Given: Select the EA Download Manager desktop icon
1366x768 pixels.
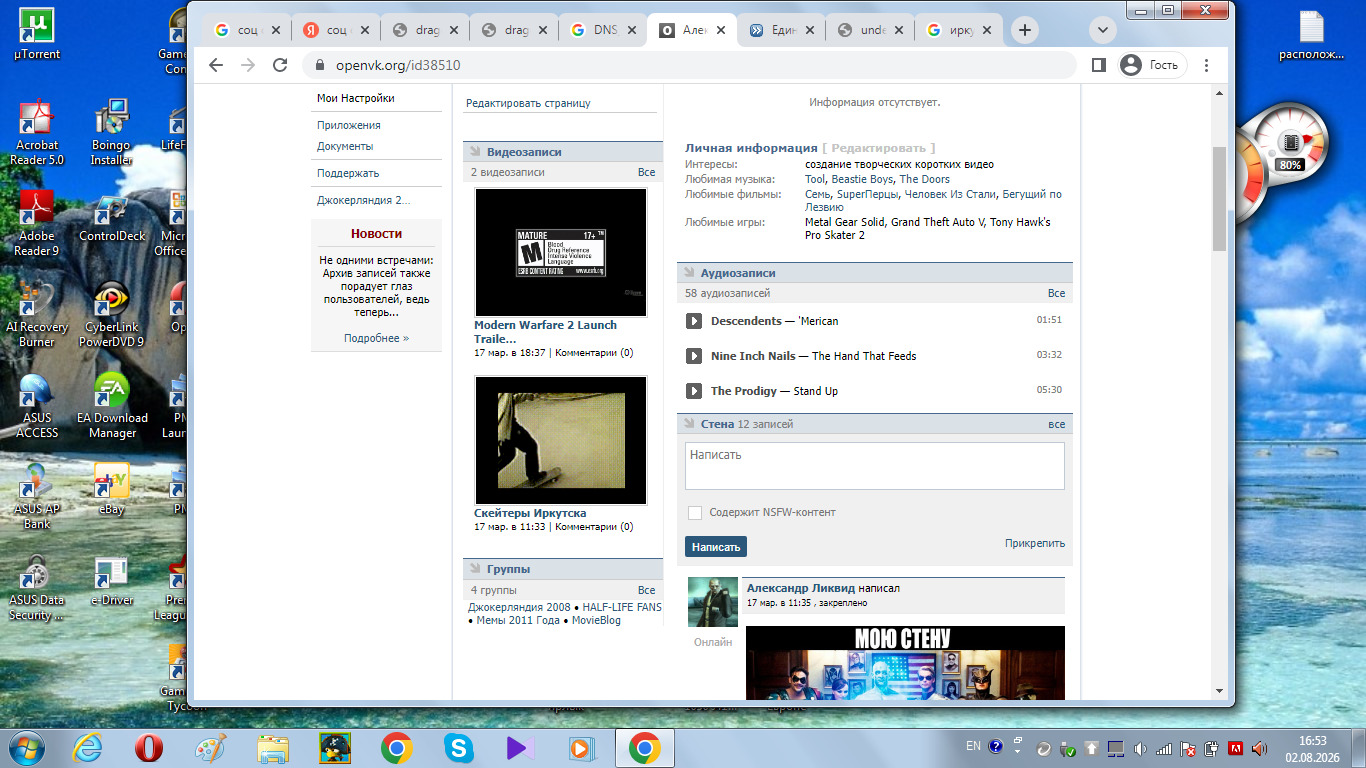Looking at the screenshot, I should 112,405.
